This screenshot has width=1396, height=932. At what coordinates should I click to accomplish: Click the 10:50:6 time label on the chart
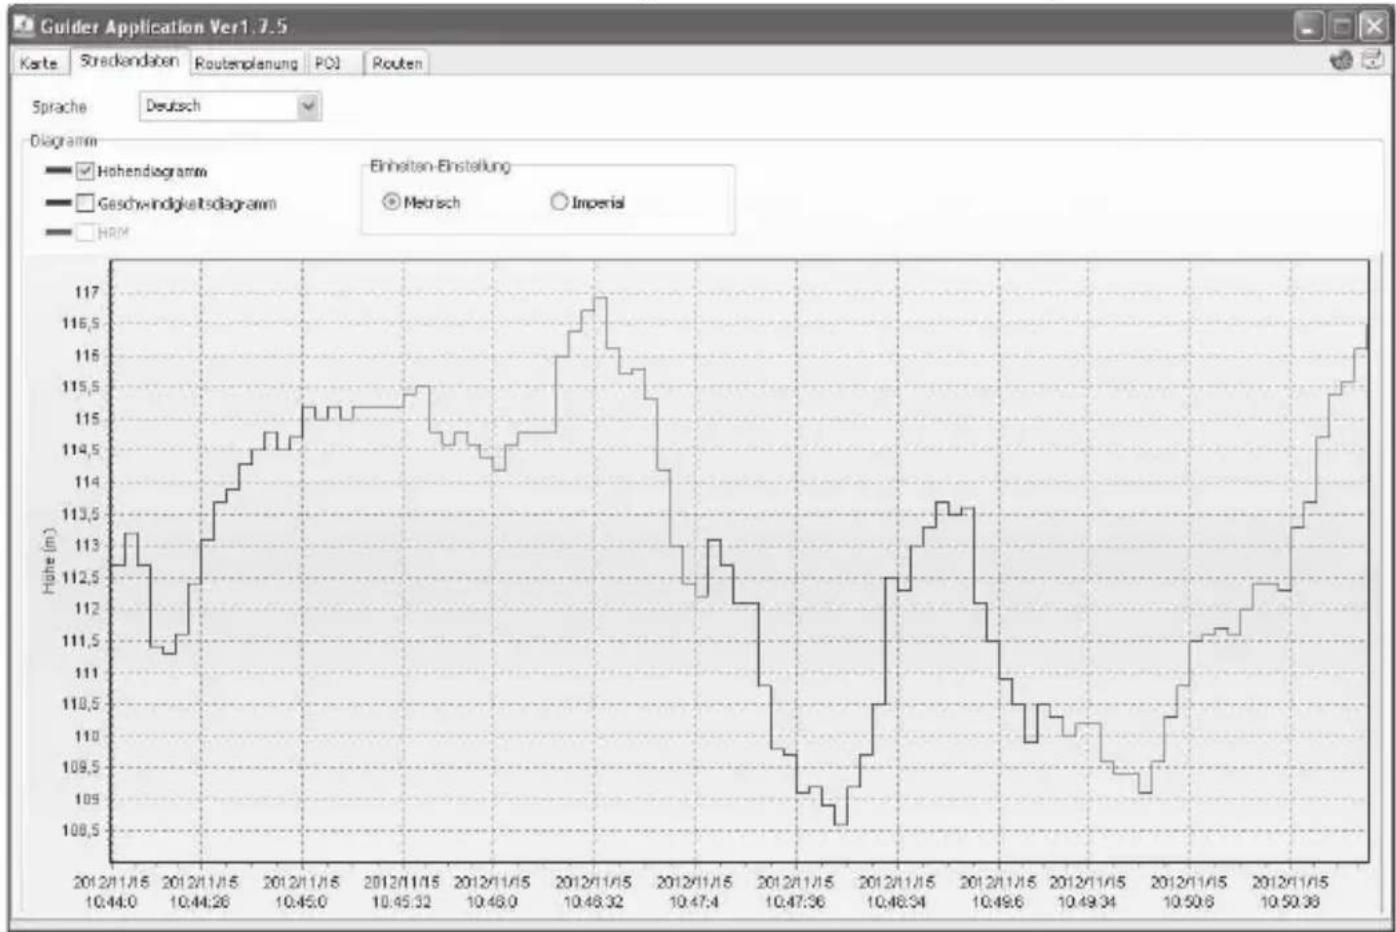[x=1188, y=902]
